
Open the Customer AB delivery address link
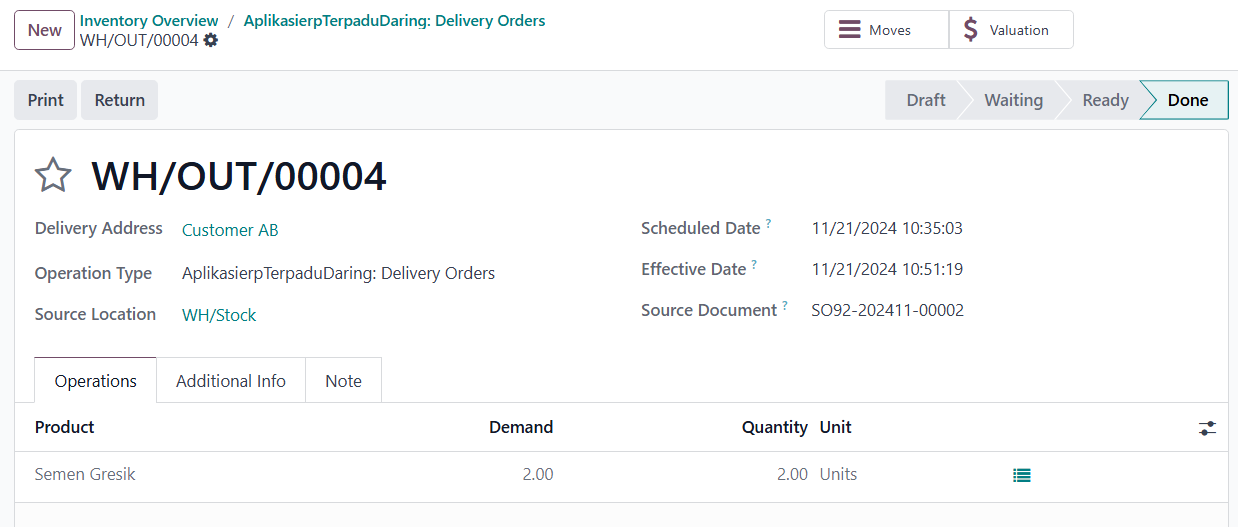tap(230, 230)
